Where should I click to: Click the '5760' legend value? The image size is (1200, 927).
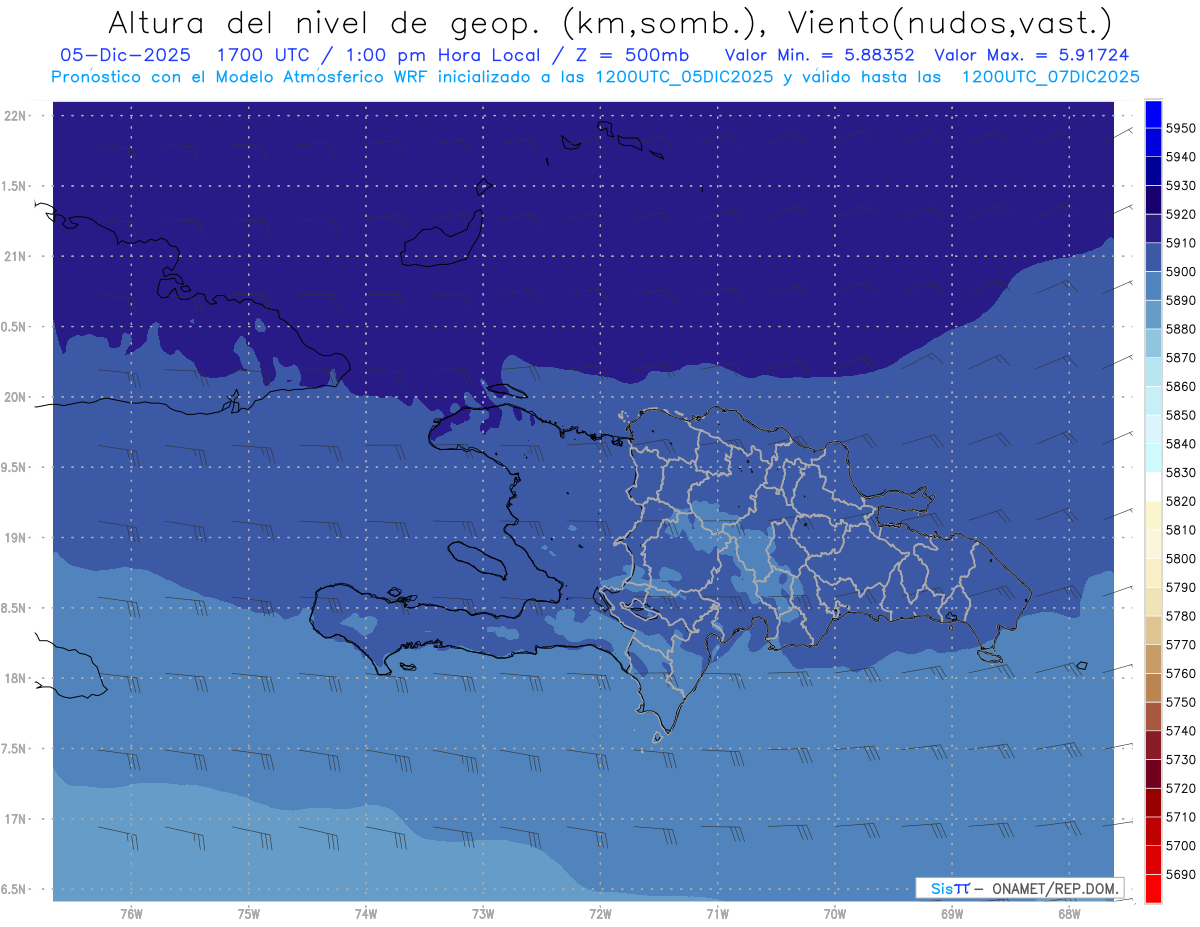pos(1181,673)
